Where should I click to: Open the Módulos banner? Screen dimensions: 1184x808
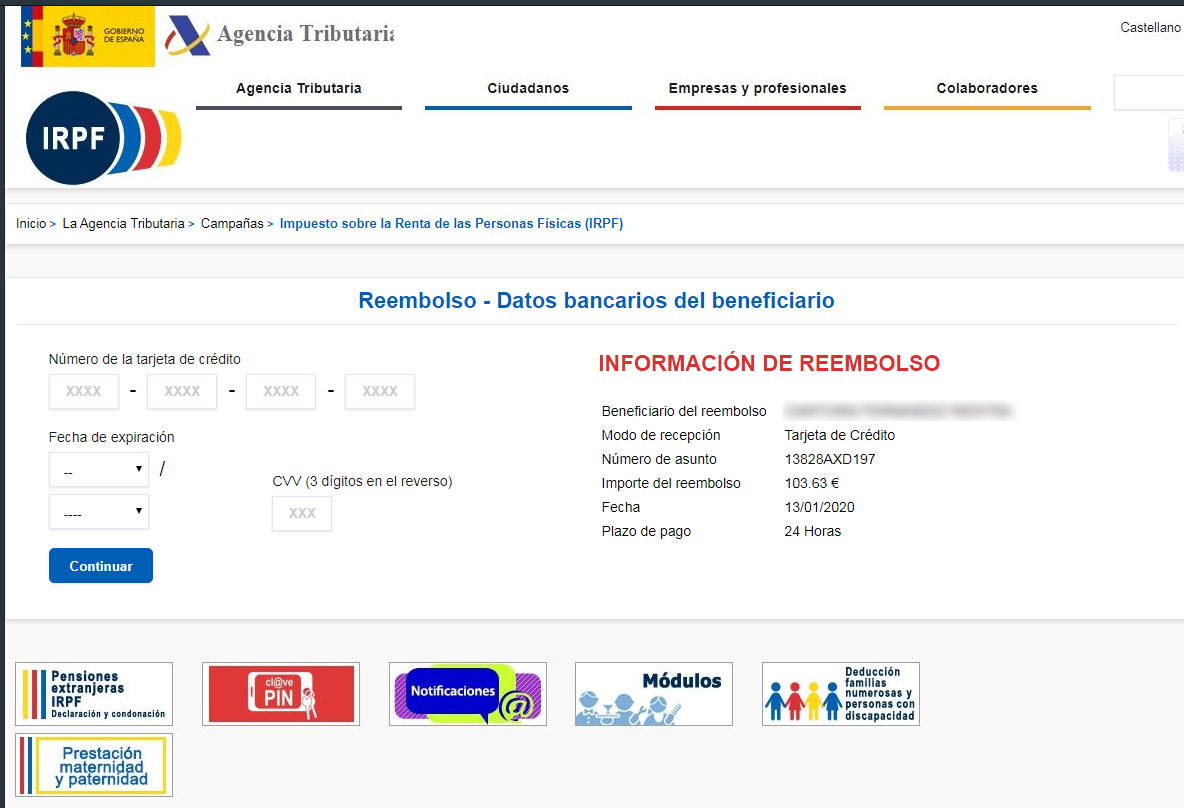click(x=653, y=694)
